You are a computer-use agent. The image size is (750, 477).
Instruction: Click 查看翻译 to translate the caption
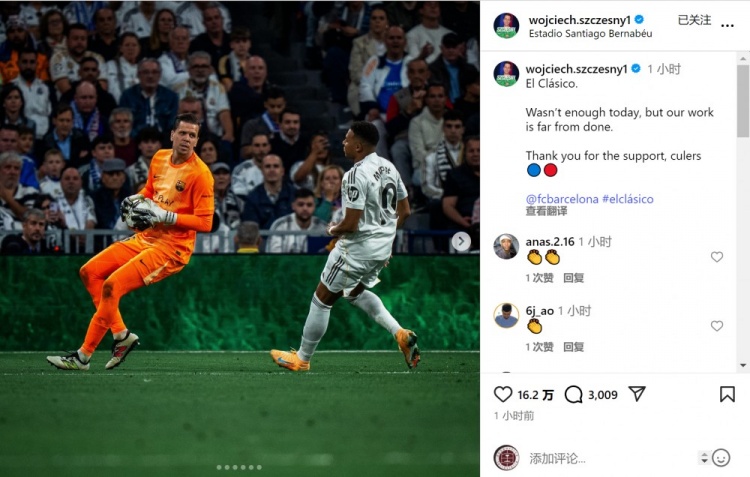[546, 211]
